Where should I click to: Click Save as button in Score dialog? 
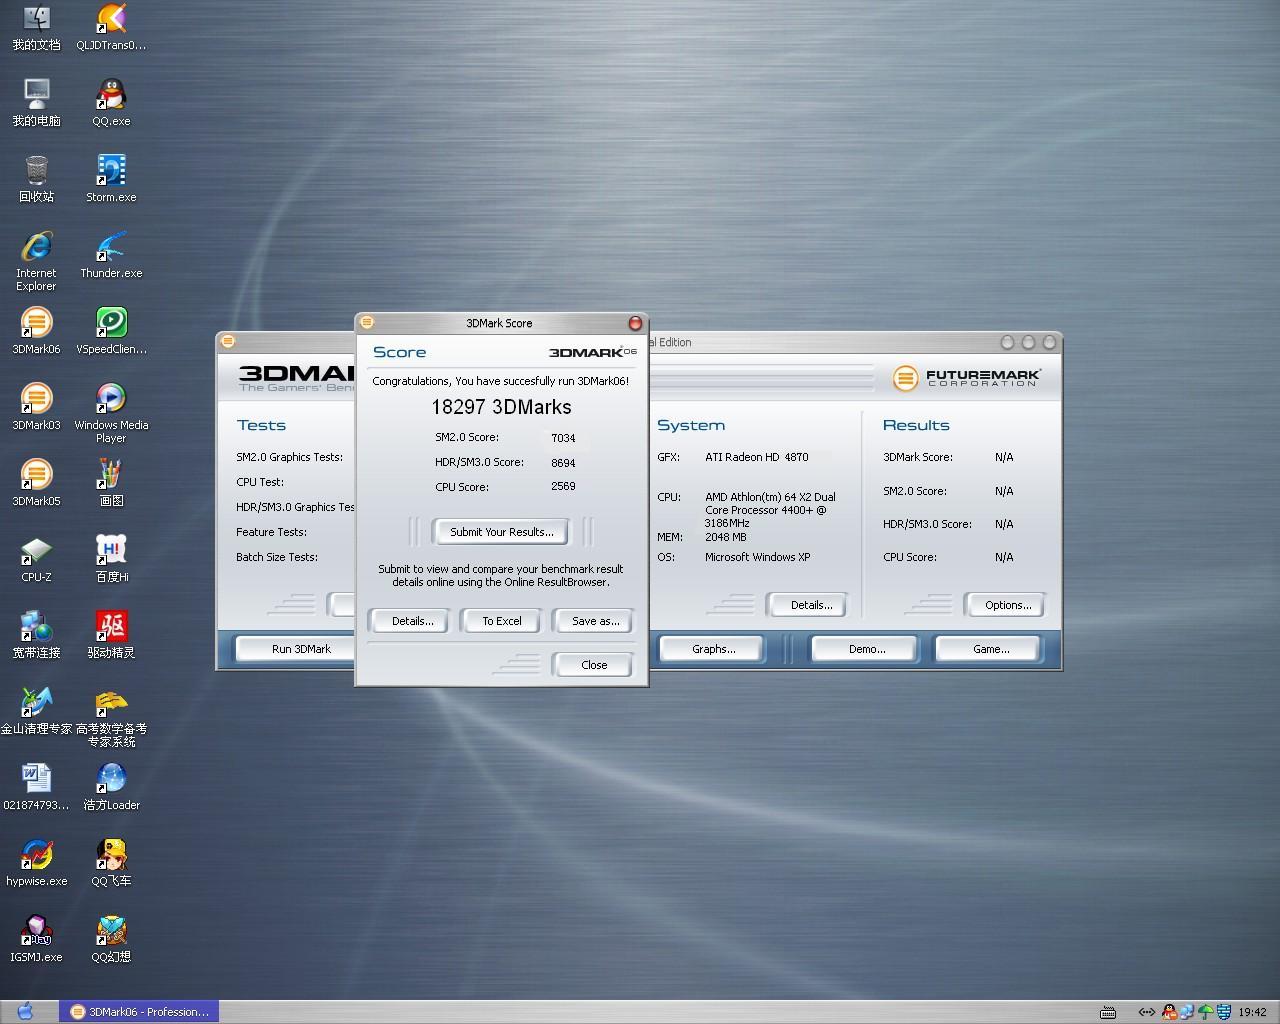(x=595, y=621)
